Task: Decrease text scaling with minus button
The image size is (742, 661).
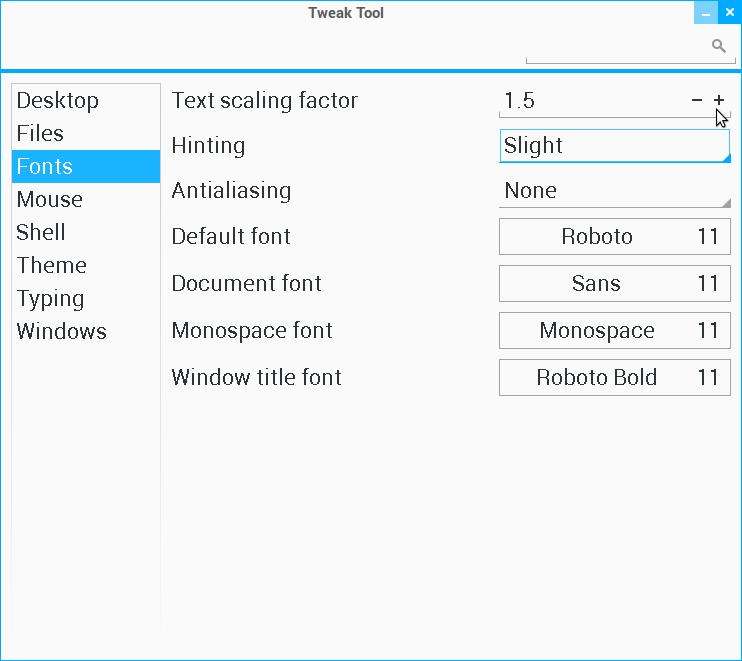Action: (697, 100)
